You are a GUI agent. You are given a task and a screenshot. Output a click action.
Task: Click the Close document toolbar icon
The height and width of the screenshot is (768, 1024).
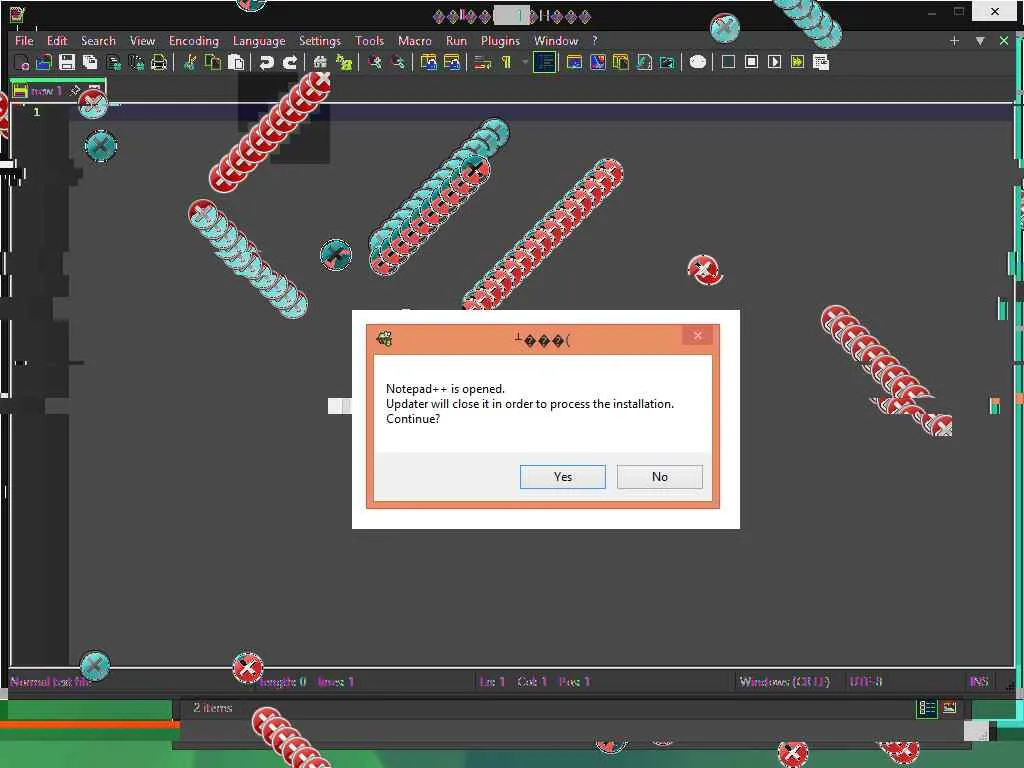pos(114,62)
